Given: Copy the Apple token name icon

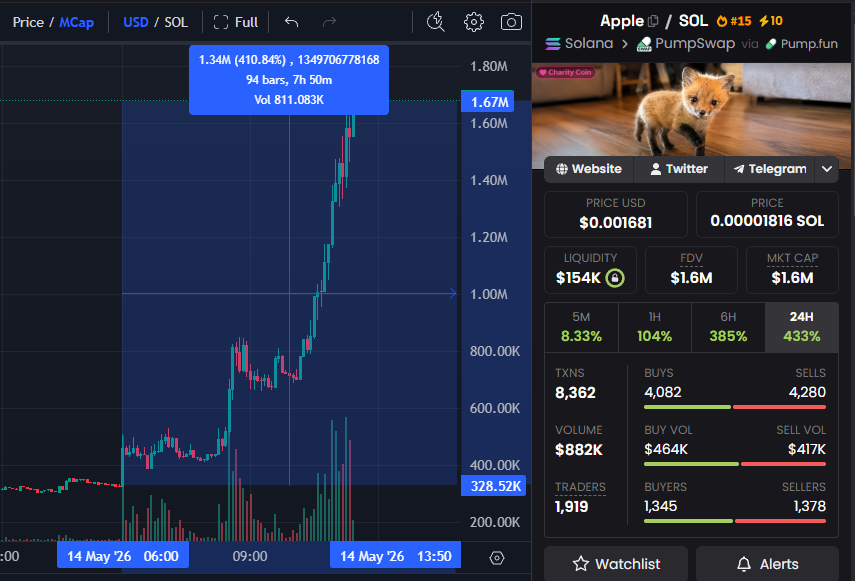Looking at the screenshot, I should [x=653, y=21].
